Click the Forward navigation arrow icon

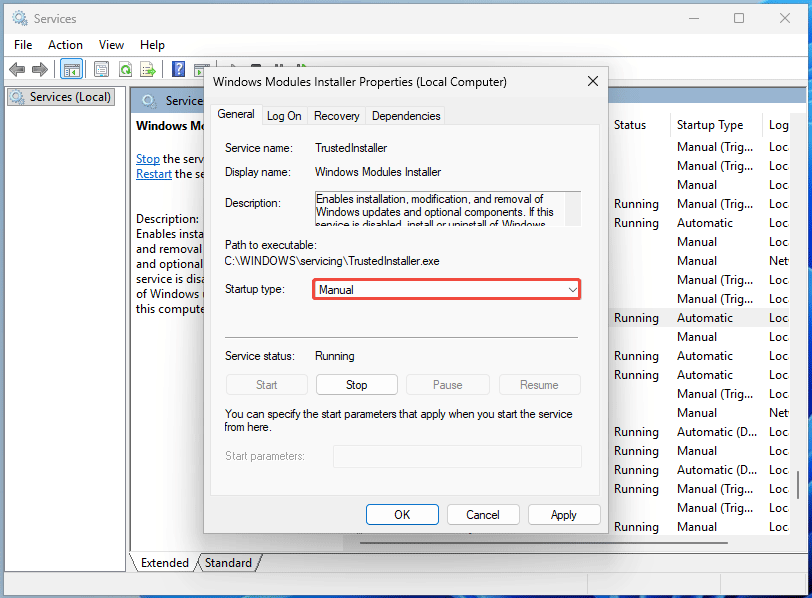tap(39, 69)
